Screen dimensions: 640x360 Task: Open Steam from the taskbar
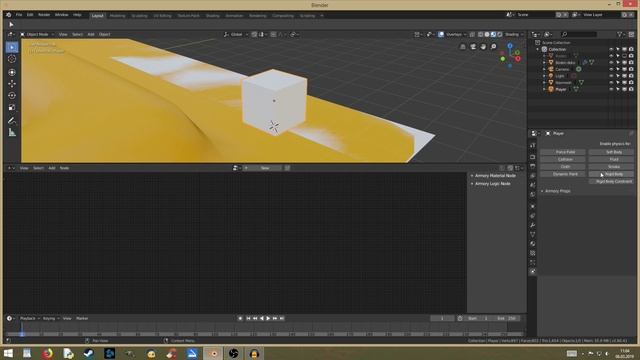pyautogui.click(x=89, y=353)
